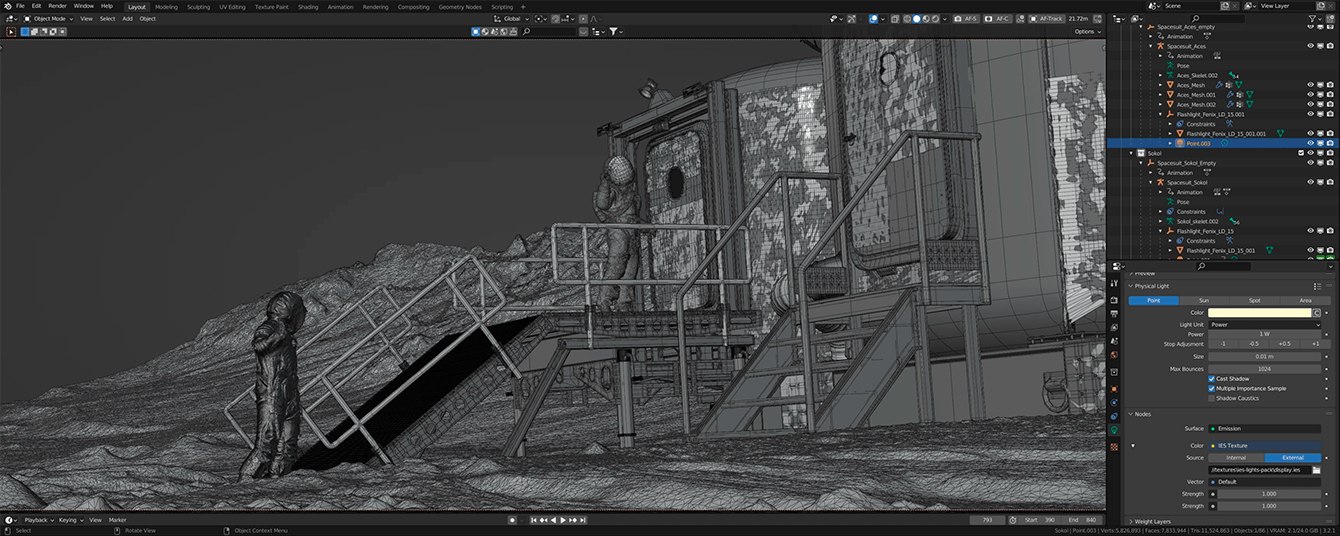Open the Object Data (light) properties tab
Screen dimensions: 1340x536
(1114, 430)
